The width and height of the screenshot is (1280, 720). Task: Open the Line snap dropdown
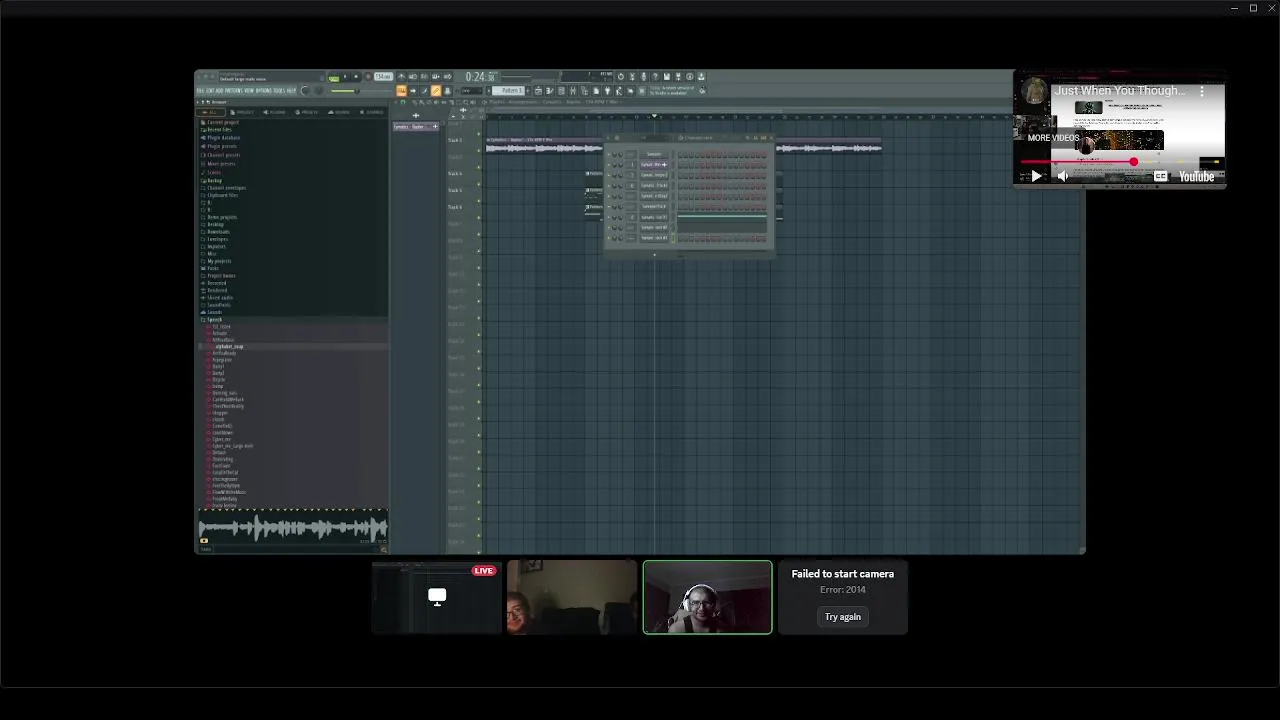[471, 91]
